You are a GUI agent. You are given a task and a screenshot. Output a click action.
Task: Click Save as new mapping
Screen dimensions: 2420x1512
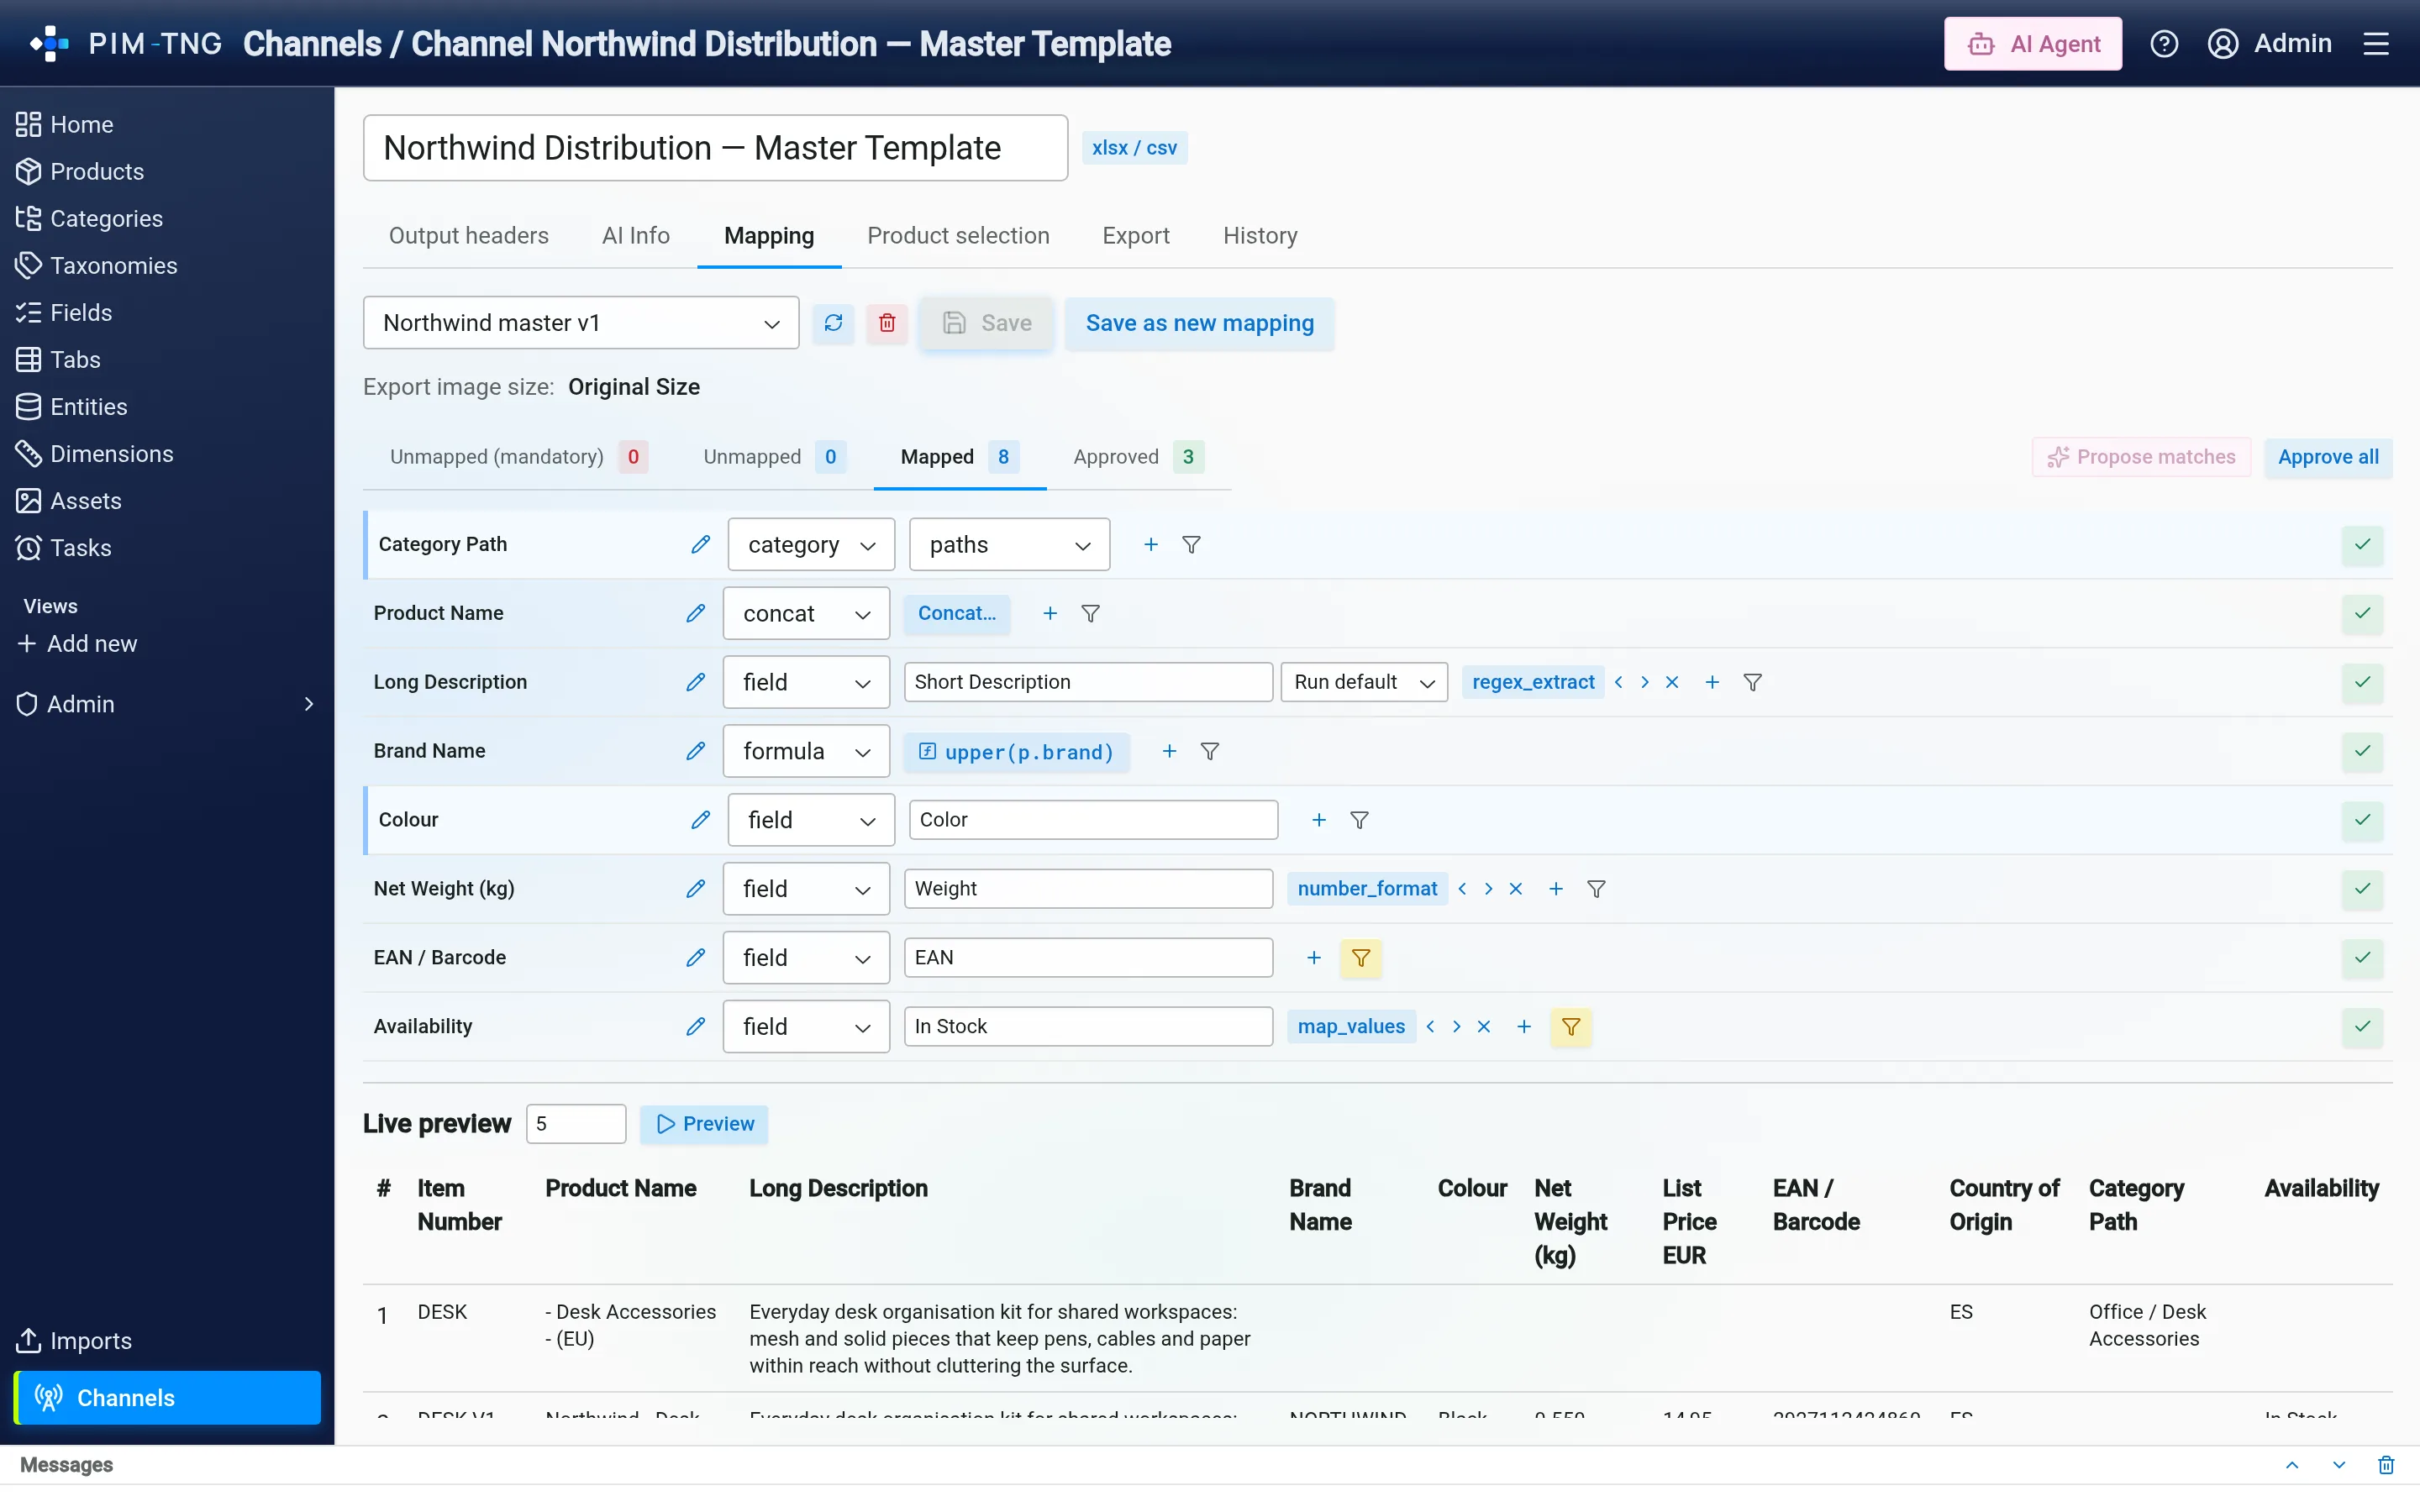(x=1199, y=323)
